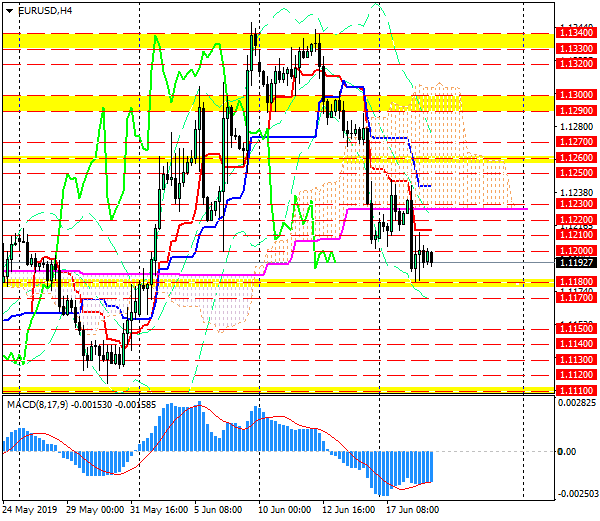Click the 5 Jun 08:00 time label
The image size is (600, 521).
[223, 509]
